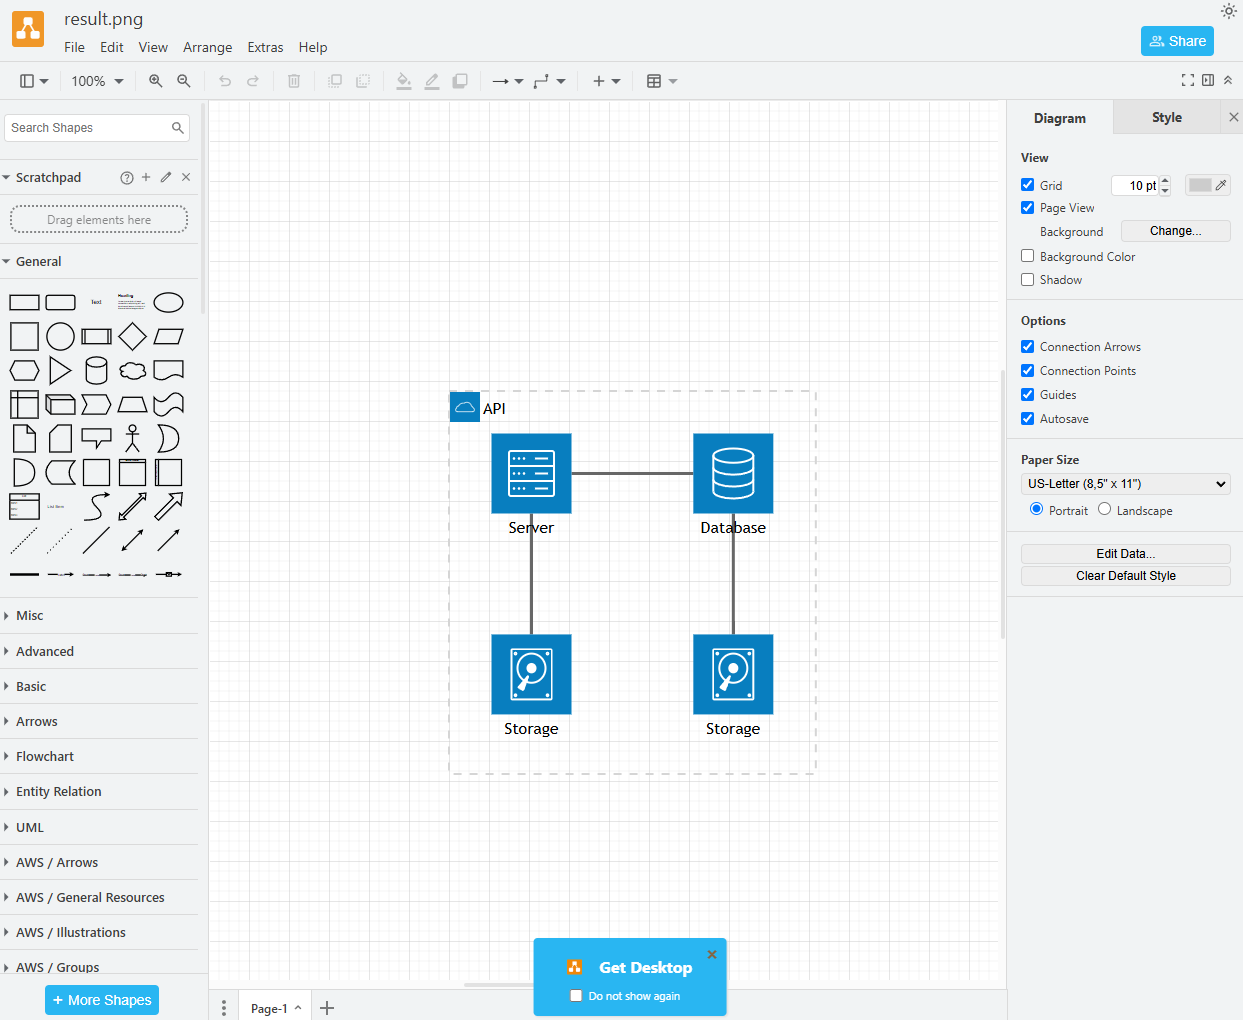1243x1020 pixels.
Task: Open the pages menu with three dots
Action: click(x=224, y=1008)
